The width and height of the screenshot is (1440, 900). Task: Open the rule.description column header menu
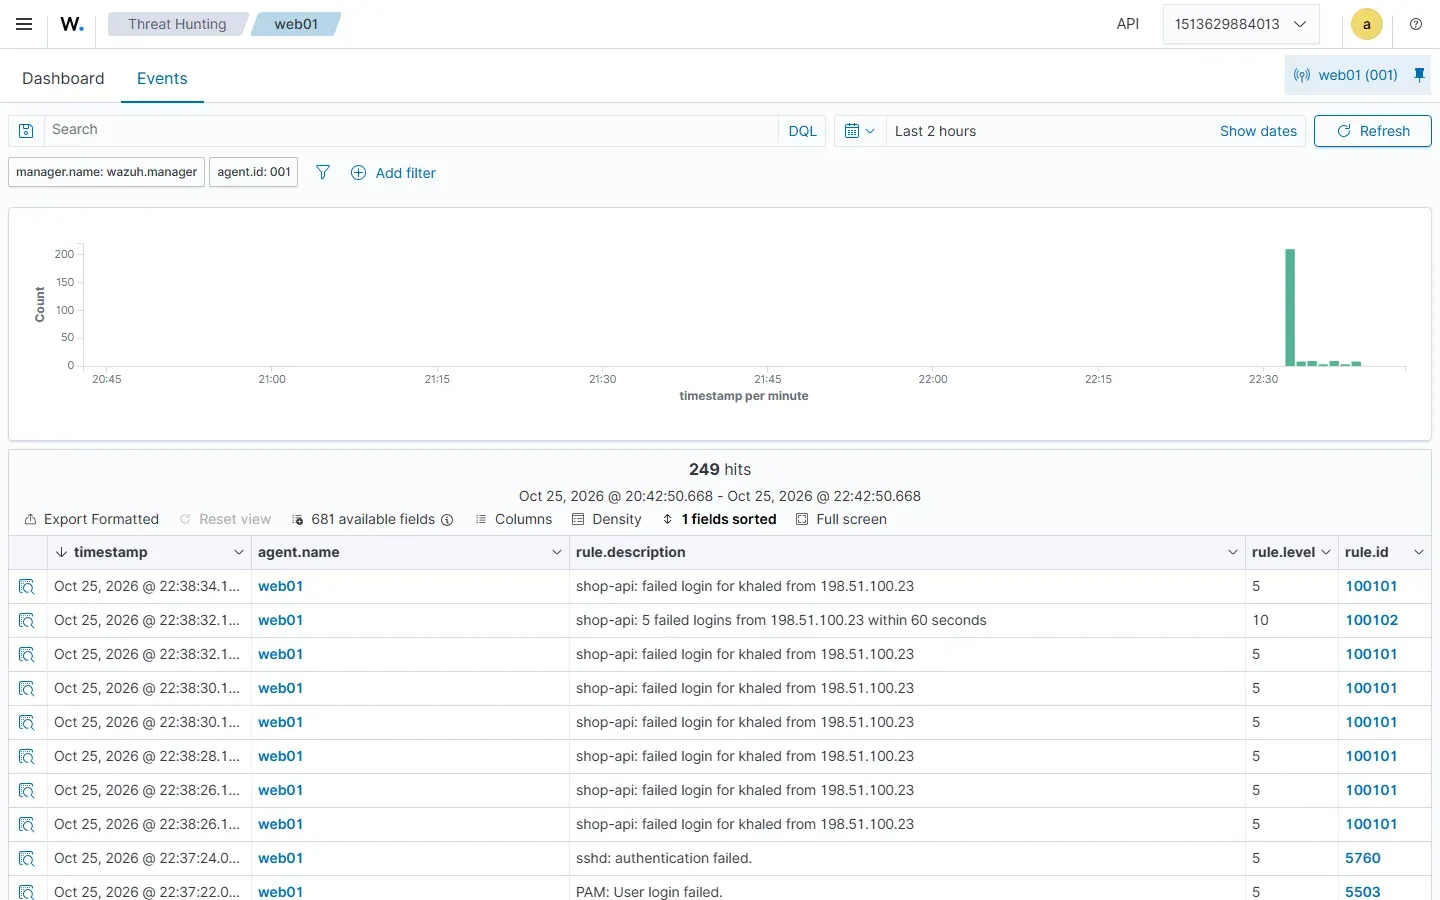(1233, 552)
